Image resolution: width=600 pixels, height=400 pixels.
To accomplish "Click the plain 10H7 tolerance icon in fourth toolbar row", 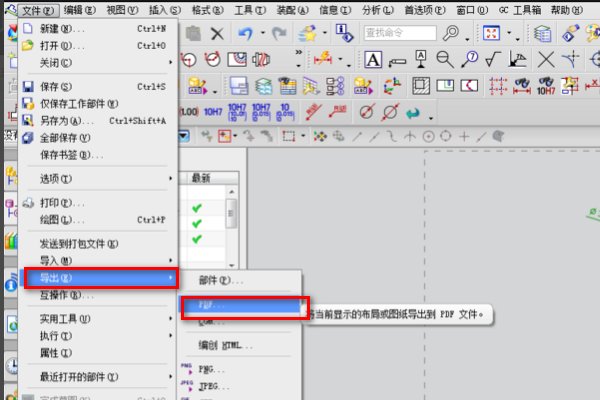I will (213, 112).
